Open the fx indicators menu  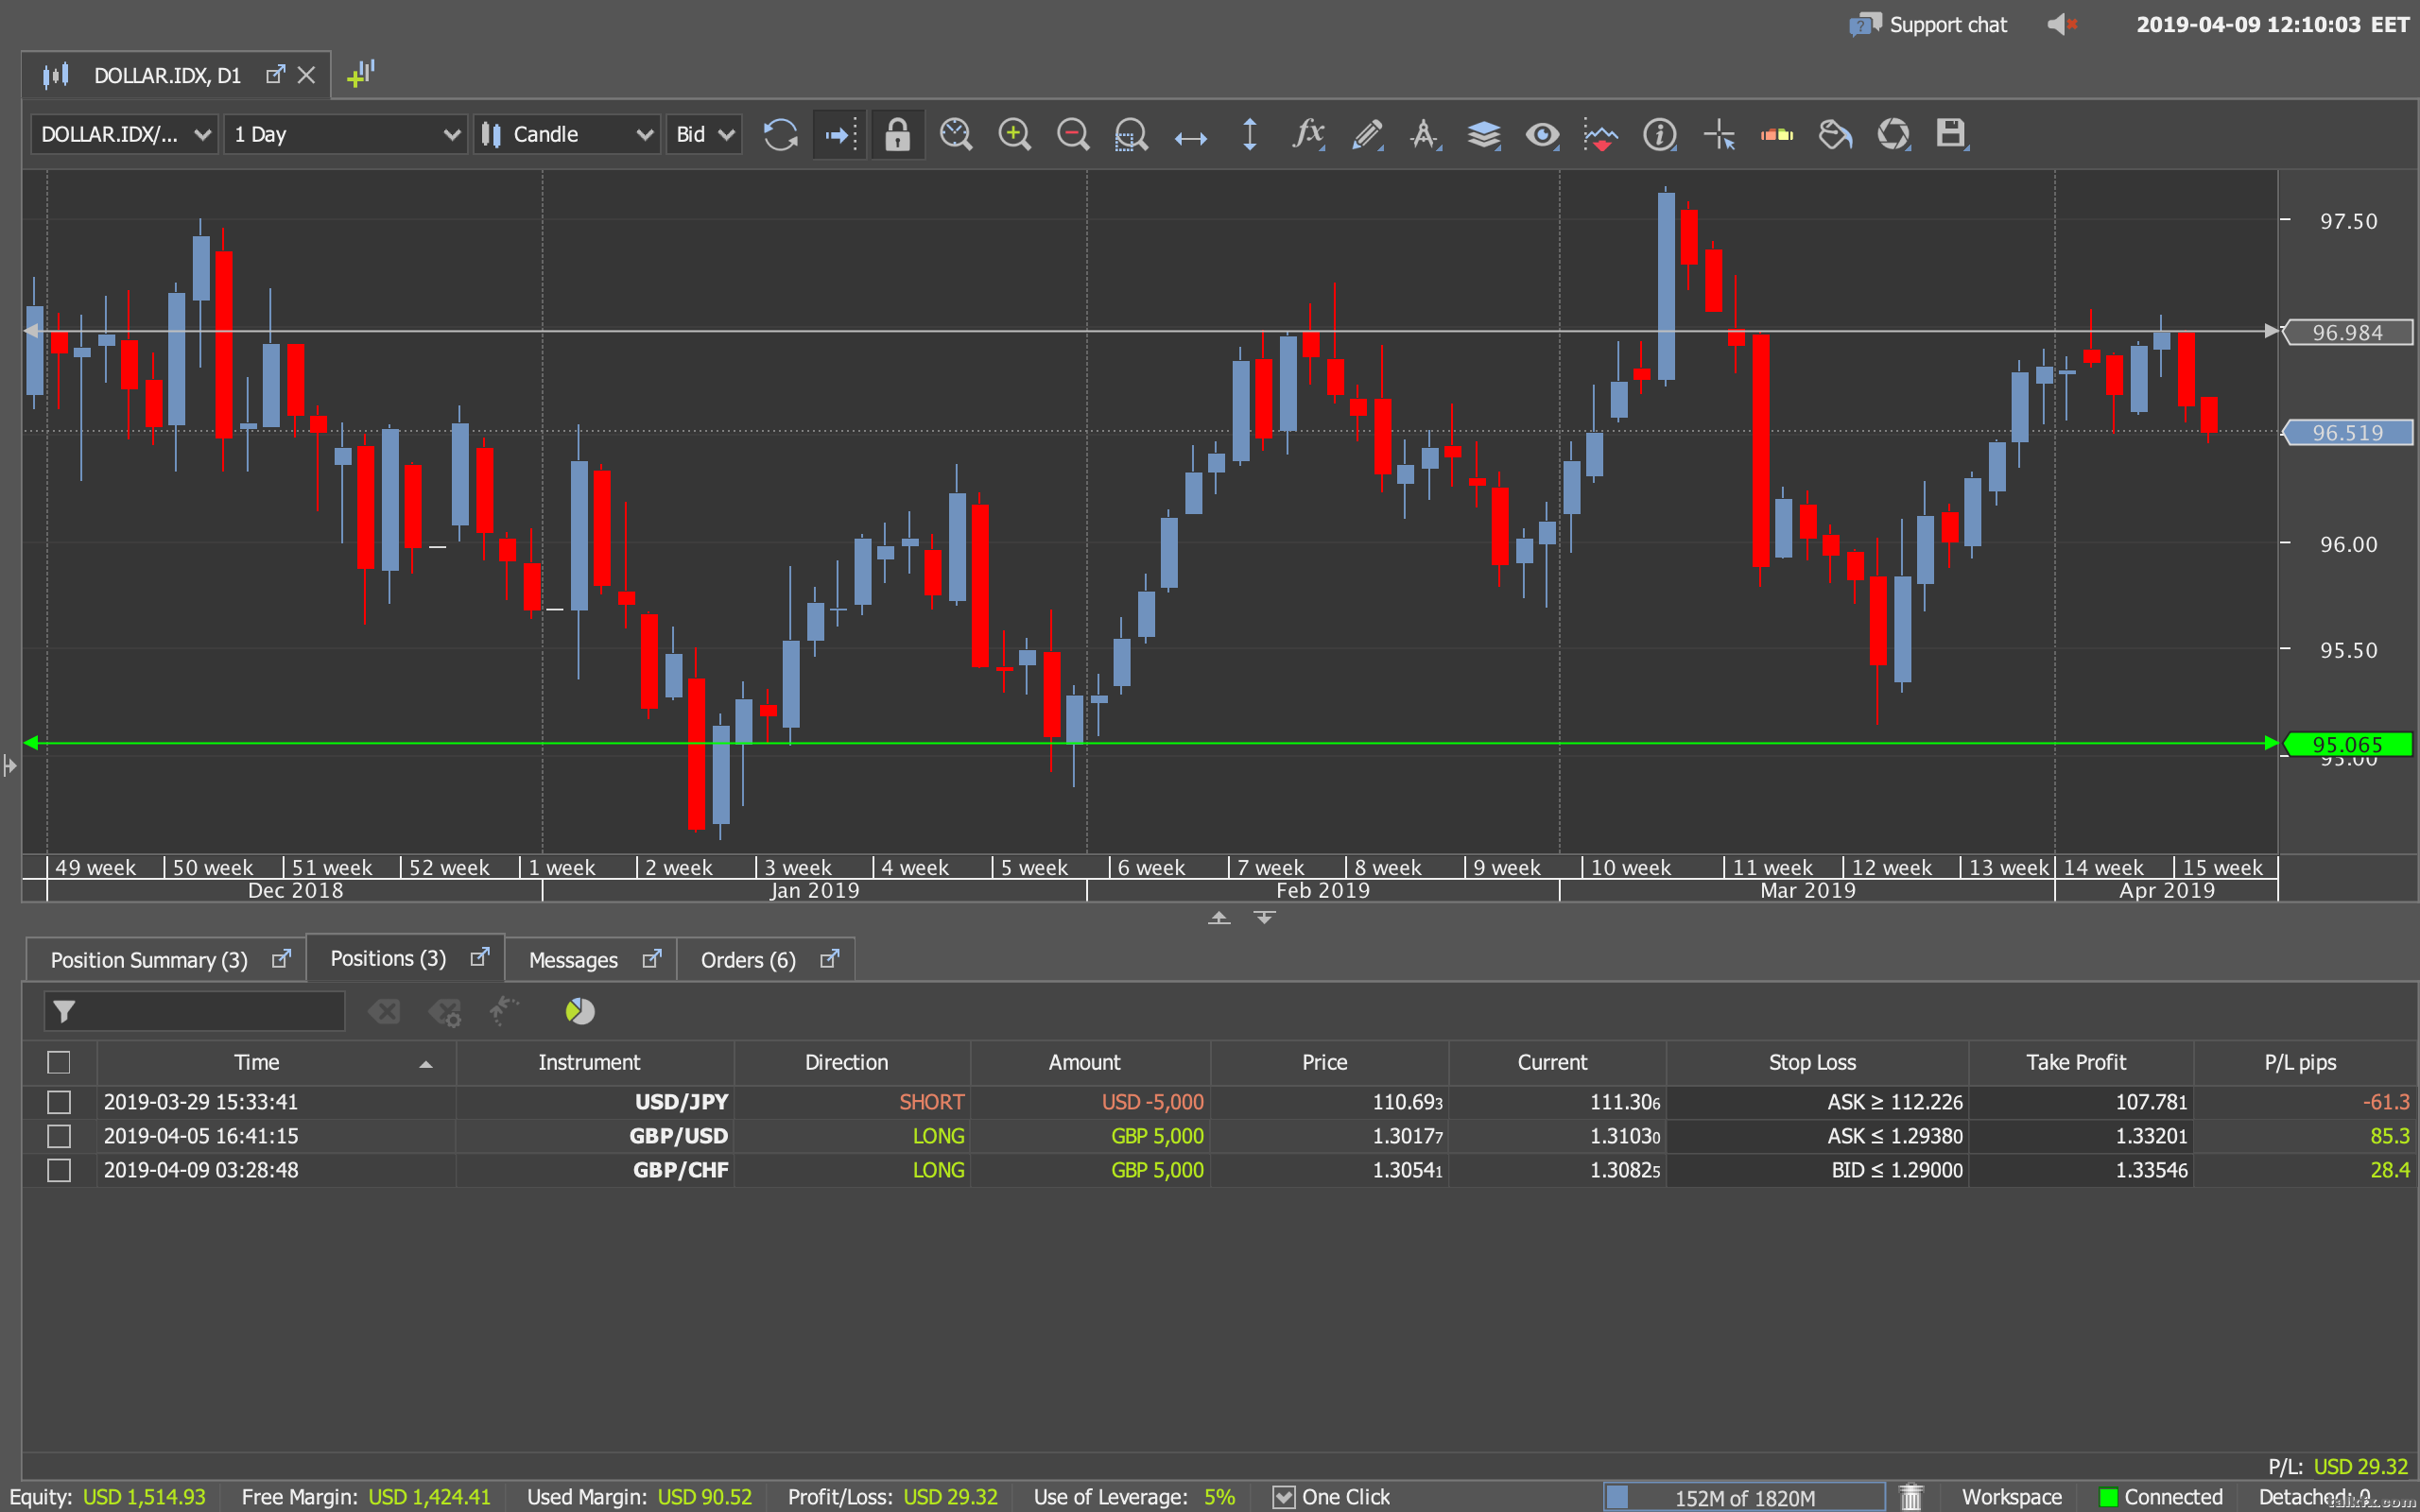click(x=1308, y=134)
